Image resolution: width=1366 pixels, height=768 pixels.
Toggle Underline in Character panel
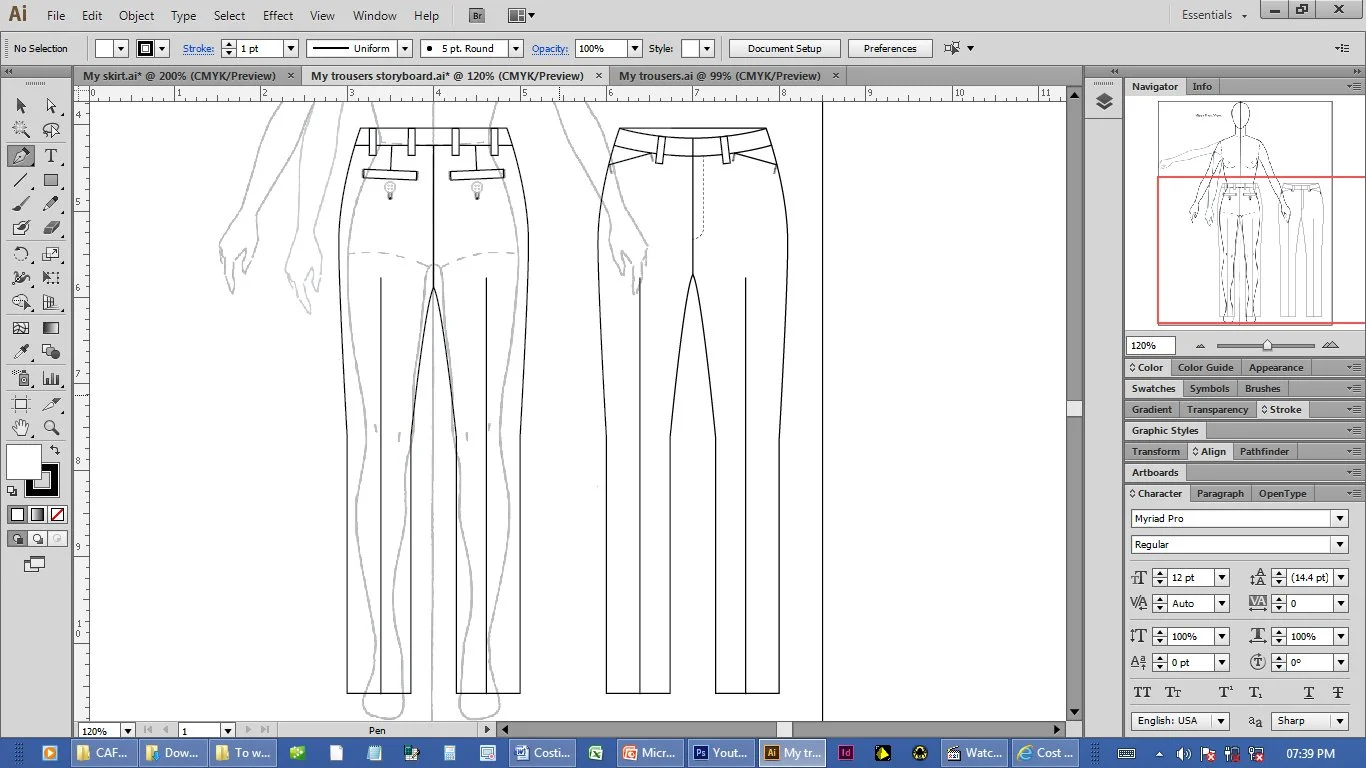[x=1308, y=692]
